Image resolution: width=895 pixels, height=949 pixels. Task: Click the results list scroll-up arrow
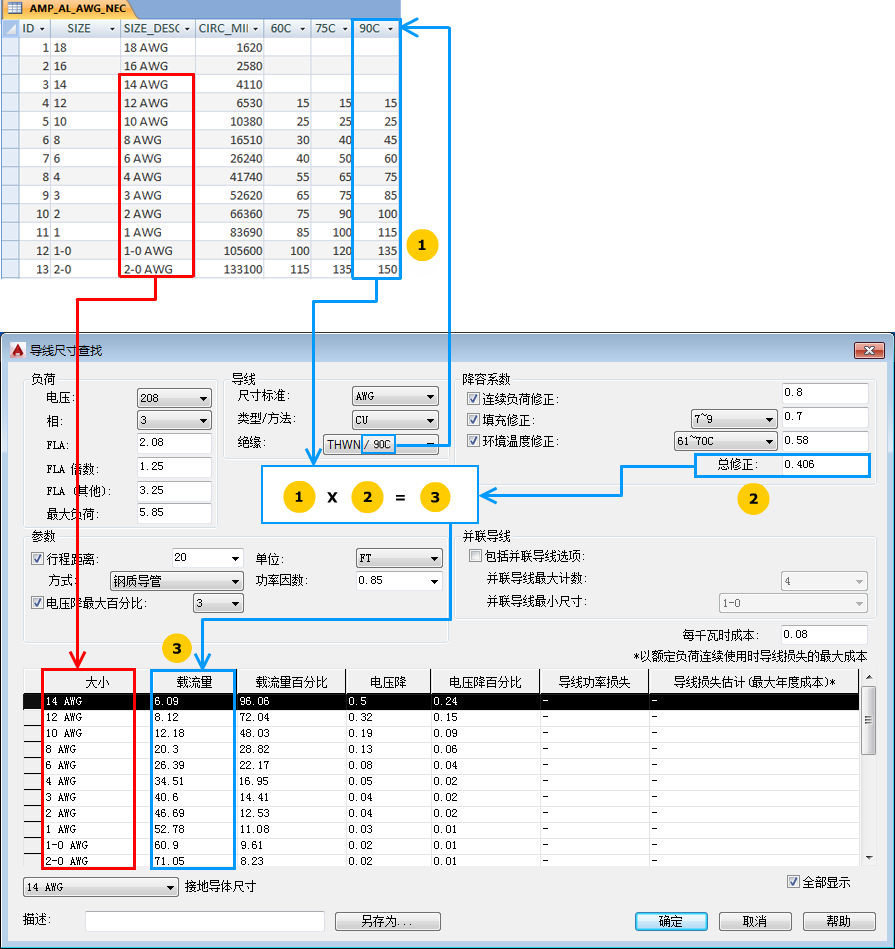click(868, 677)
